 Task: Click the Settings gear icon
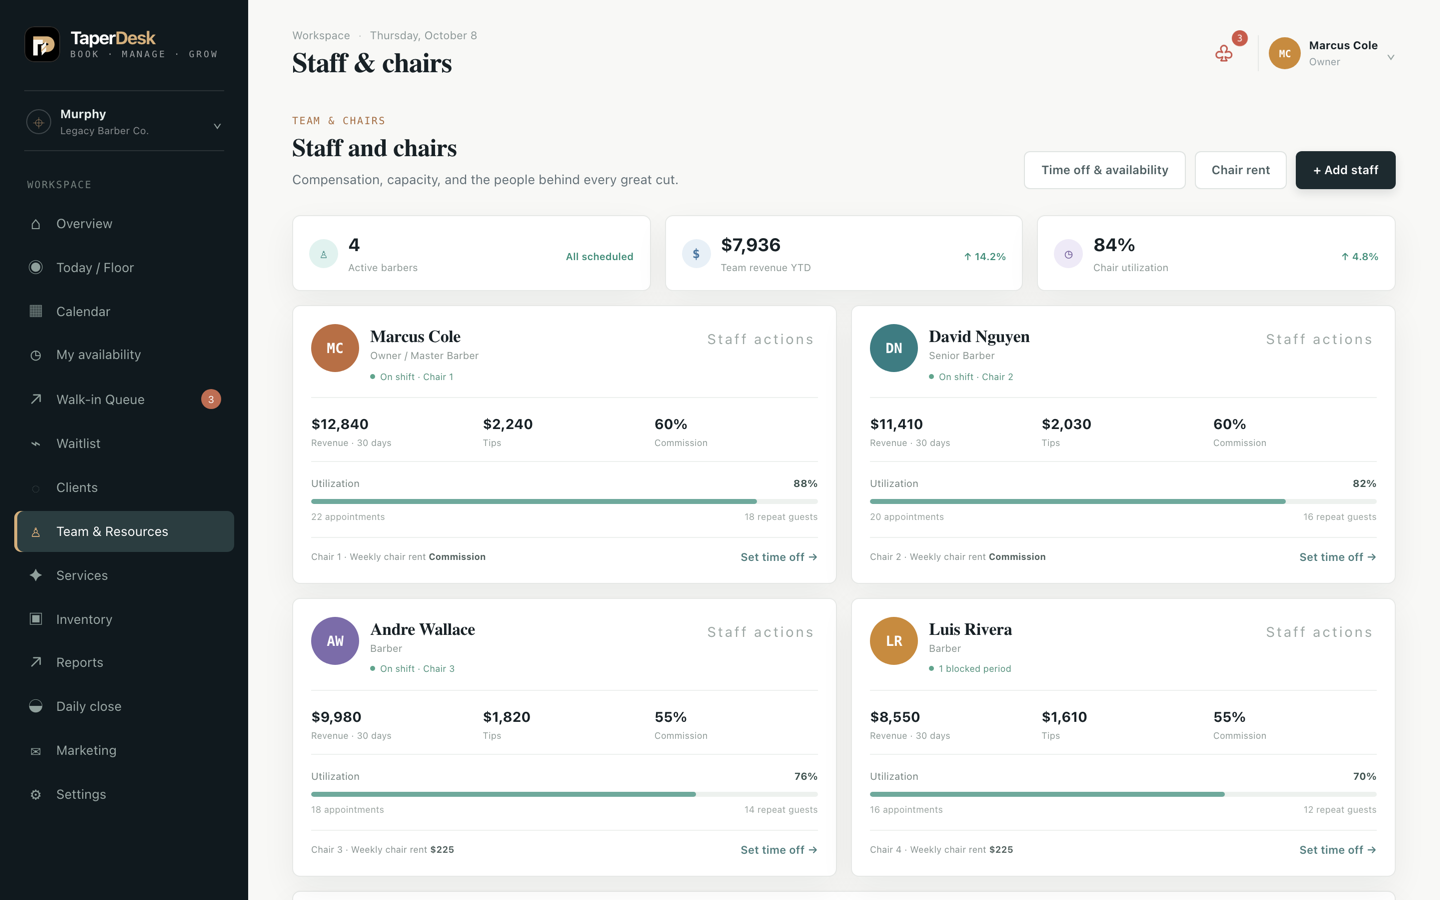36,794
